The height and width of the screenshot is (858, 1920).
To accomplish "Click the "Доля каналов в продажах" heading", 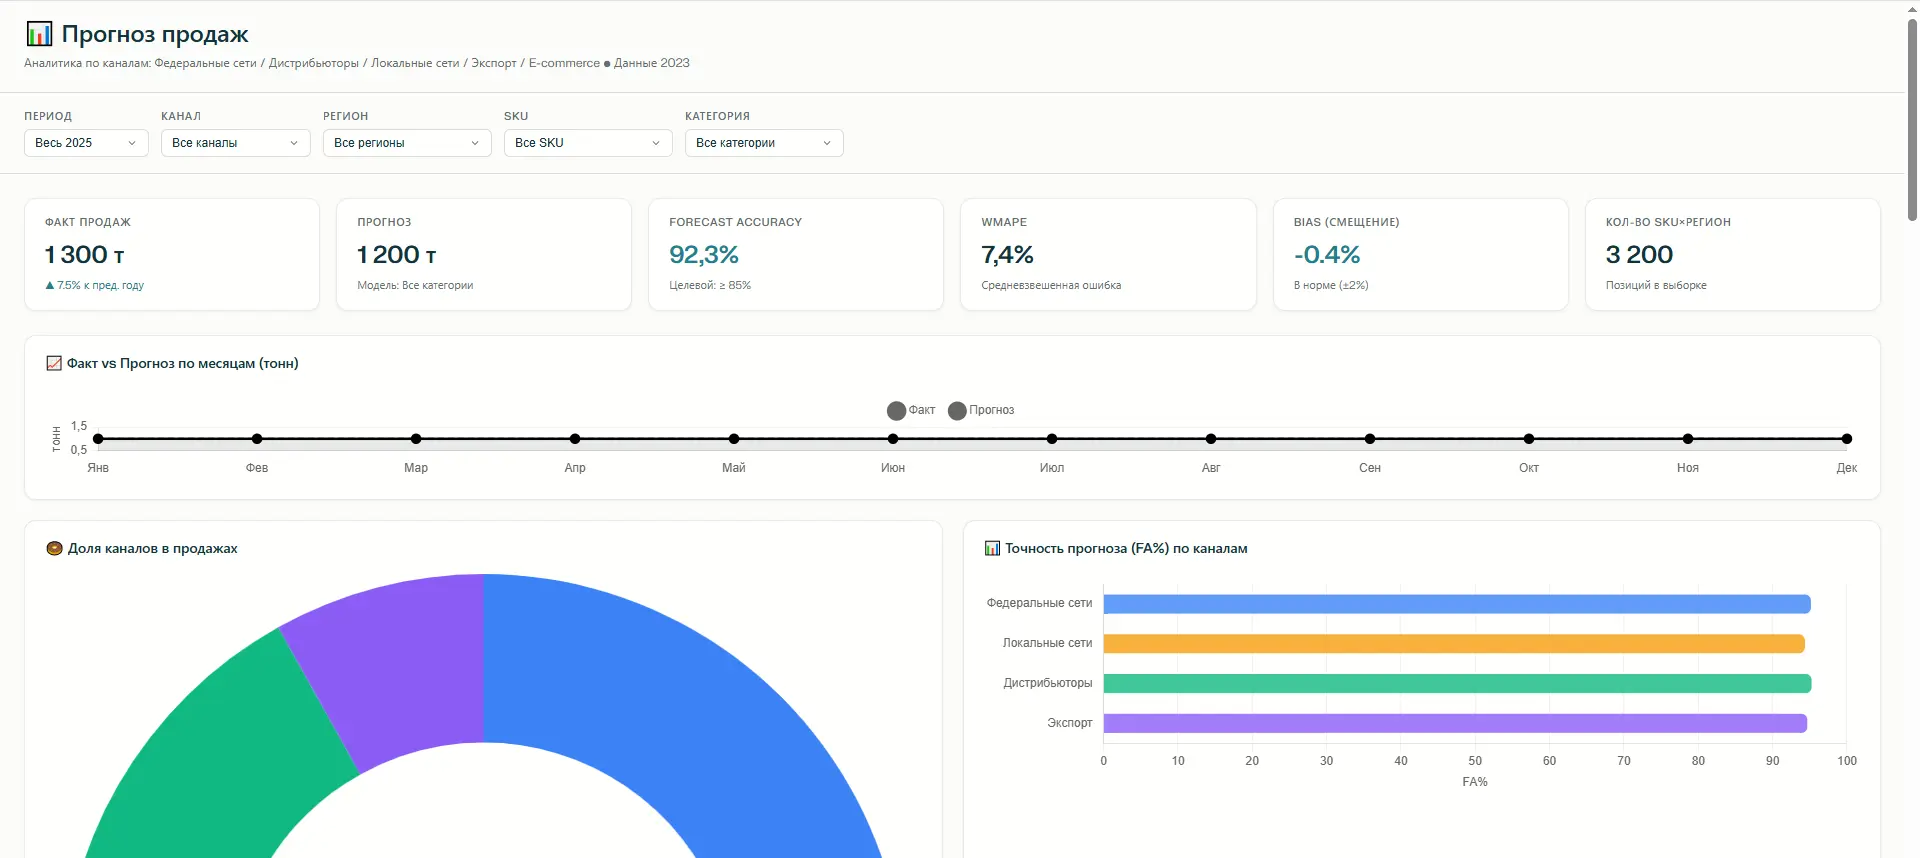I will coord(153,548).
